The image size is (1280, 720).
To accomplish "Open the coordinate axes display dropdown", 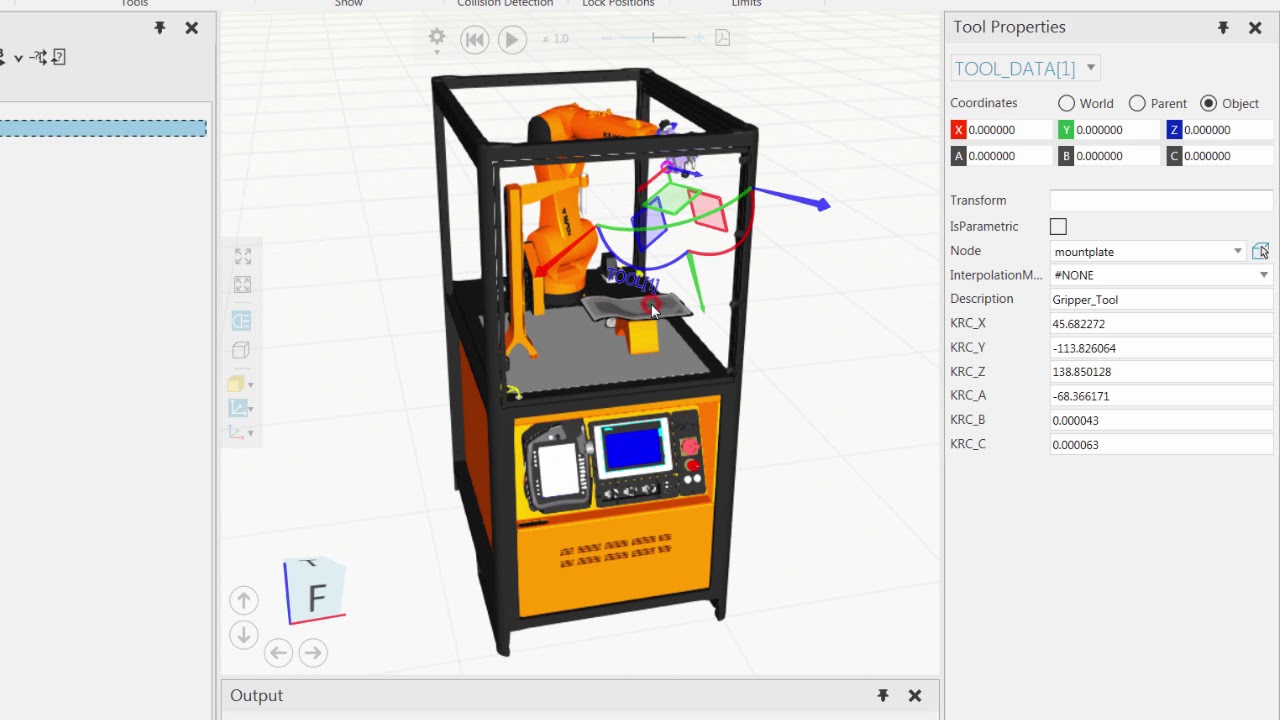I will coord(240,432).
